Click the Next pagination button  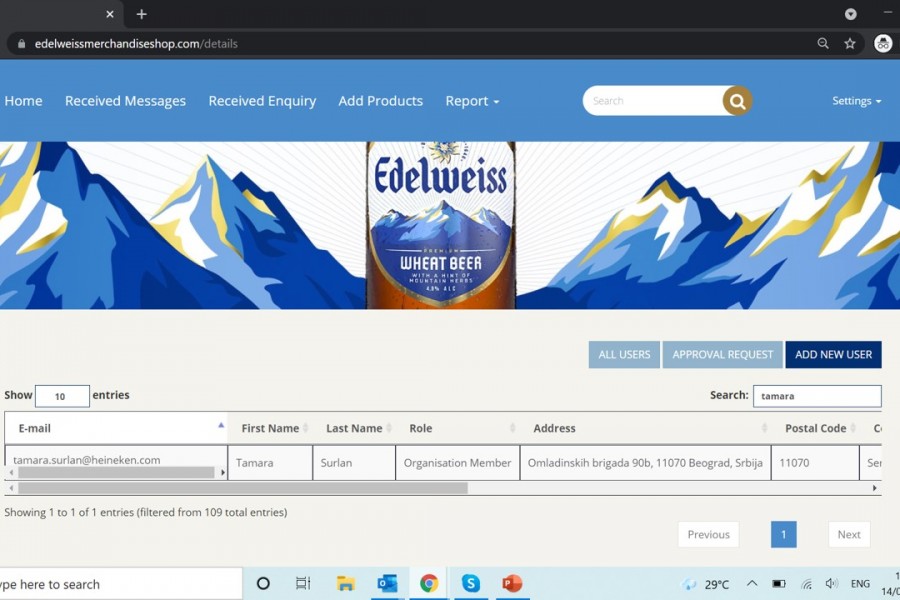[x=849, y=535]
